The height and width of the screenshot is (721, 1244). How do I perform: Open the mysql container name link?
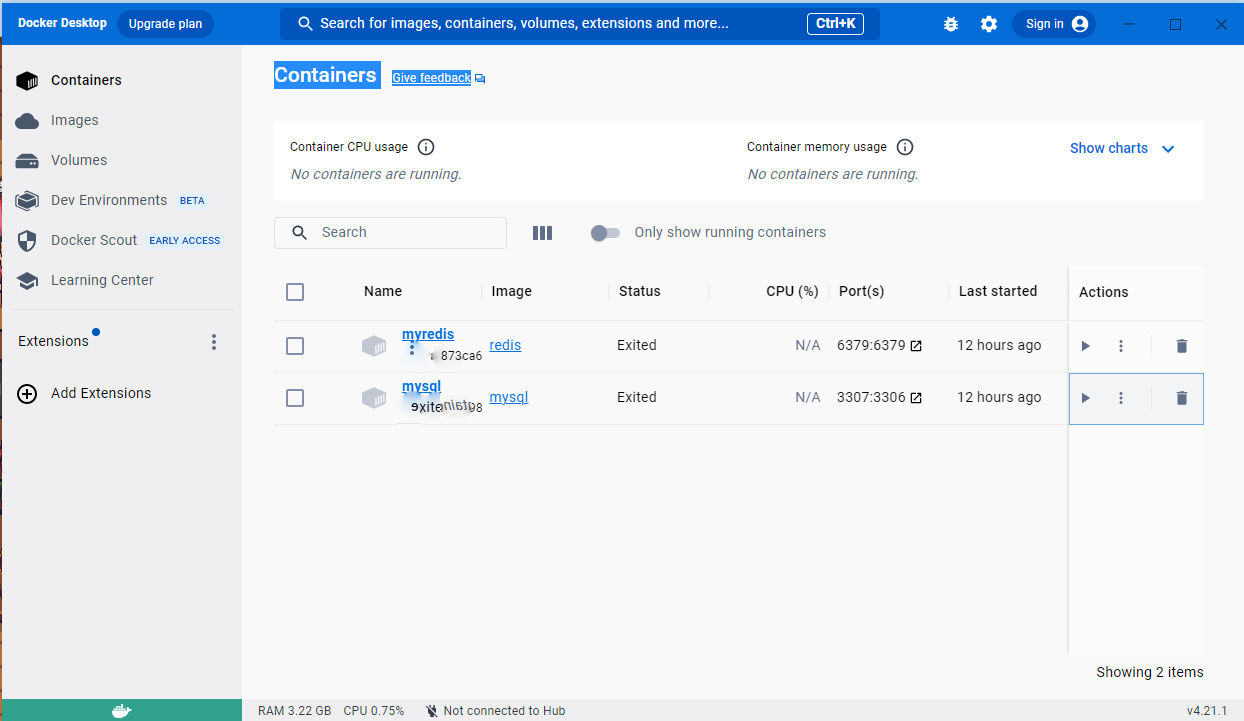(421, 387)
